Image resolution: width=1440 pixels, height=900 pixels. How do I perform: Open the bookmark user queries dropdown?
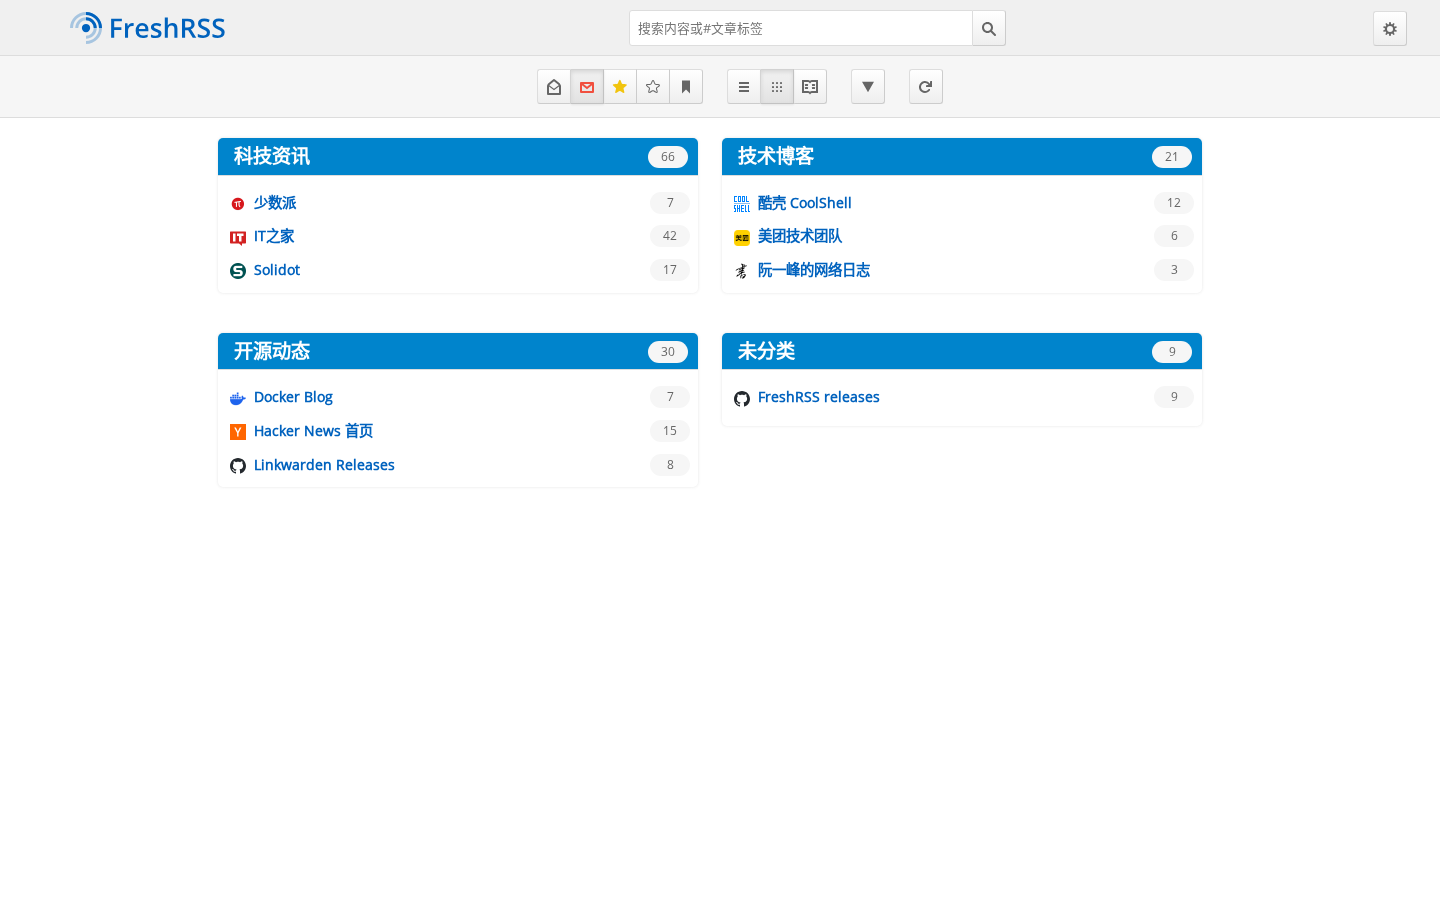(686, 87)
